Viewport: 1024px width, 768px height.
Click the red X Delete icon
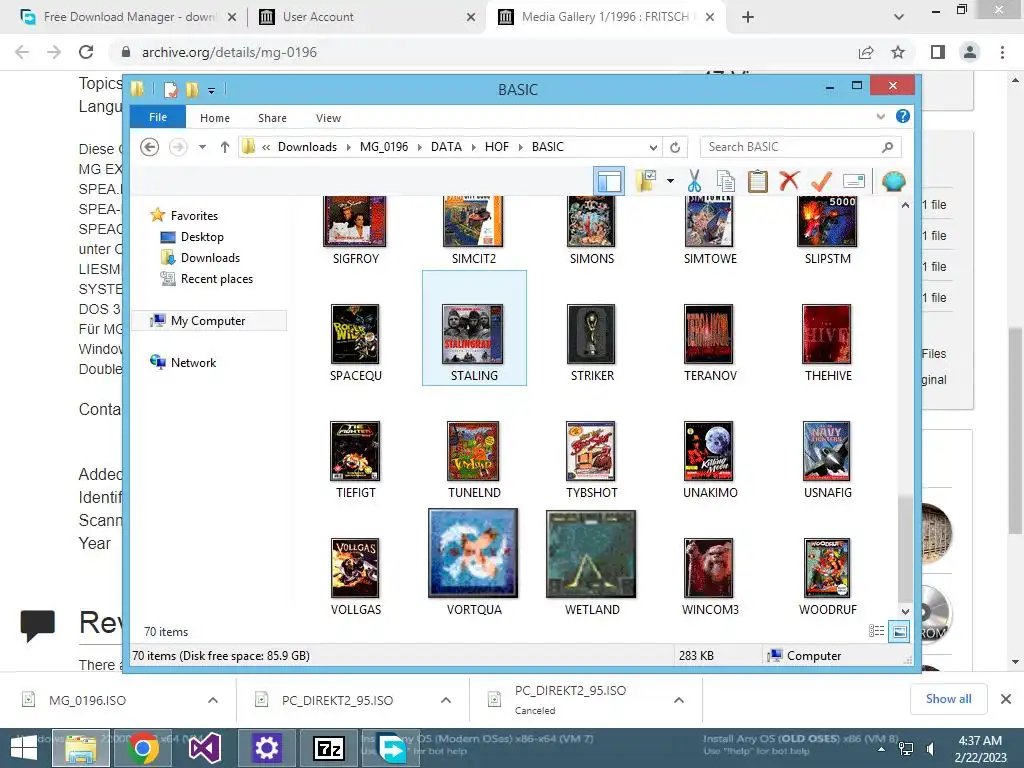[789, 180]
